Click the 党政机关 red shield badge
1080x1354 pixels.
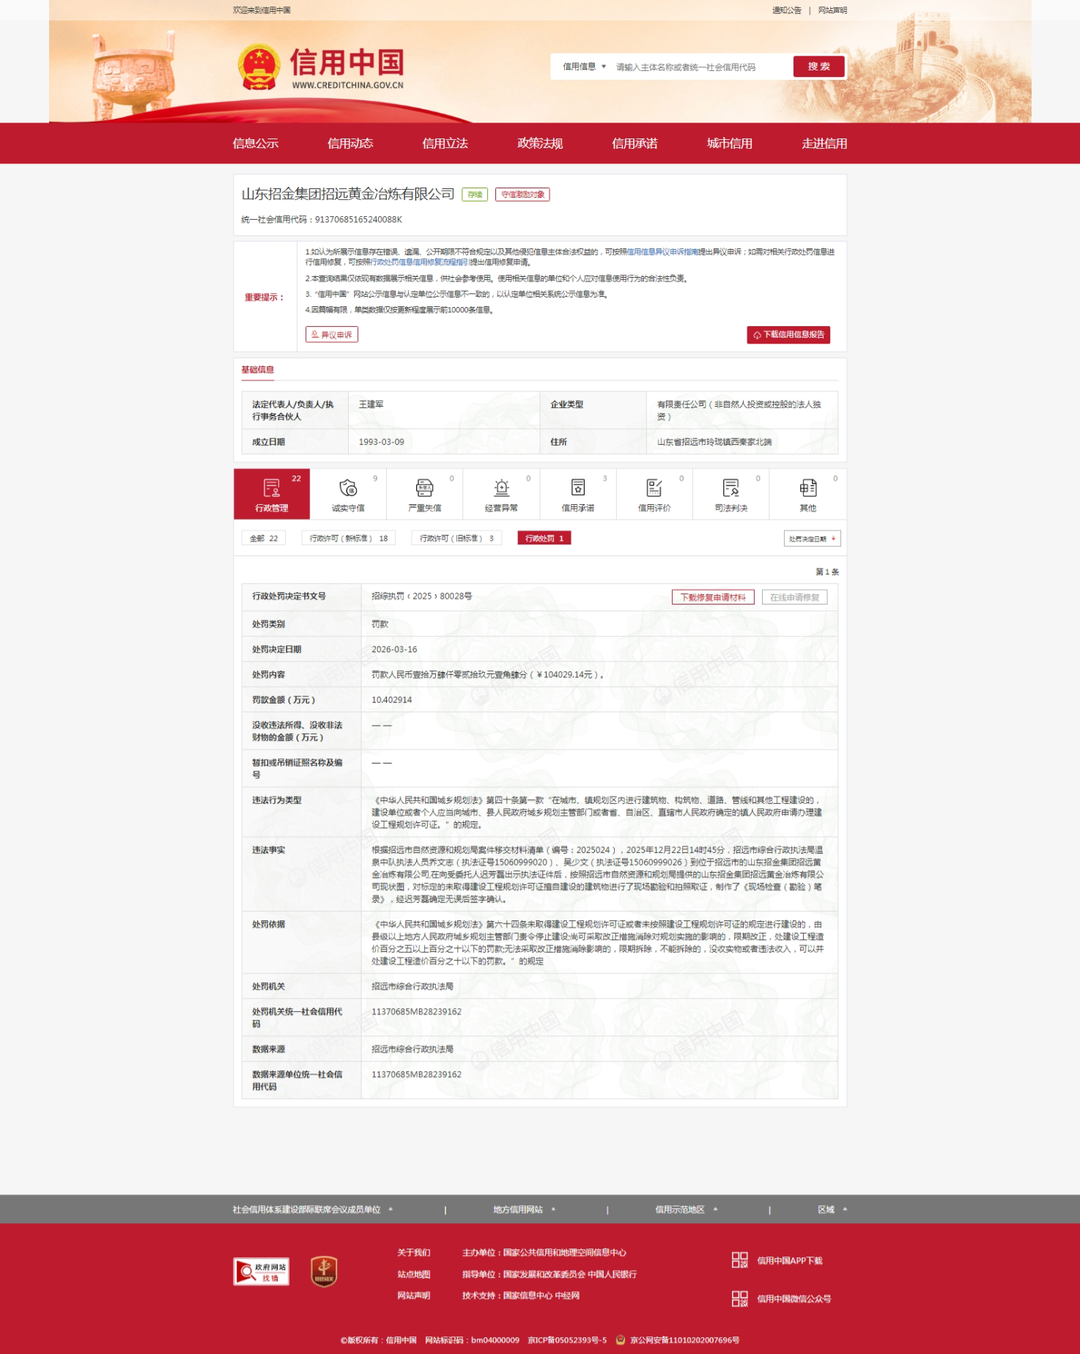click(324, 1271)
